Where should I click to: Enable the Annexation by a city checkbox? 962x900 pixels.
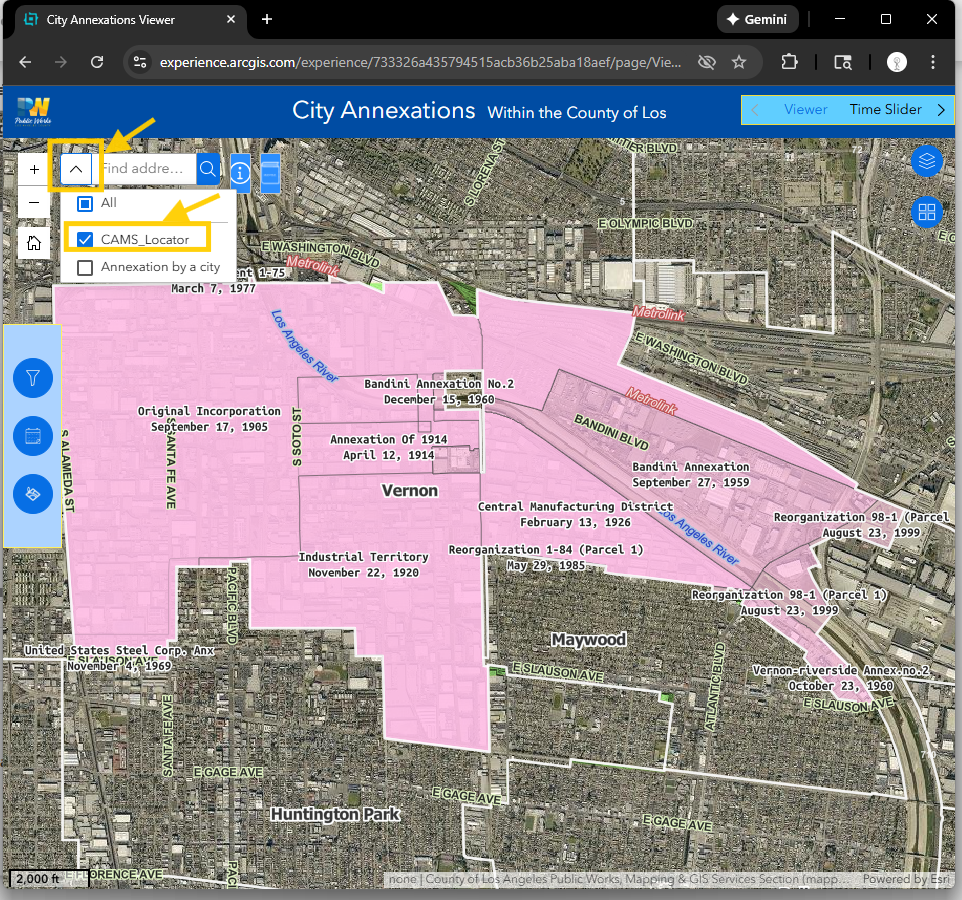pyautogui.click(x=85, y=267)
